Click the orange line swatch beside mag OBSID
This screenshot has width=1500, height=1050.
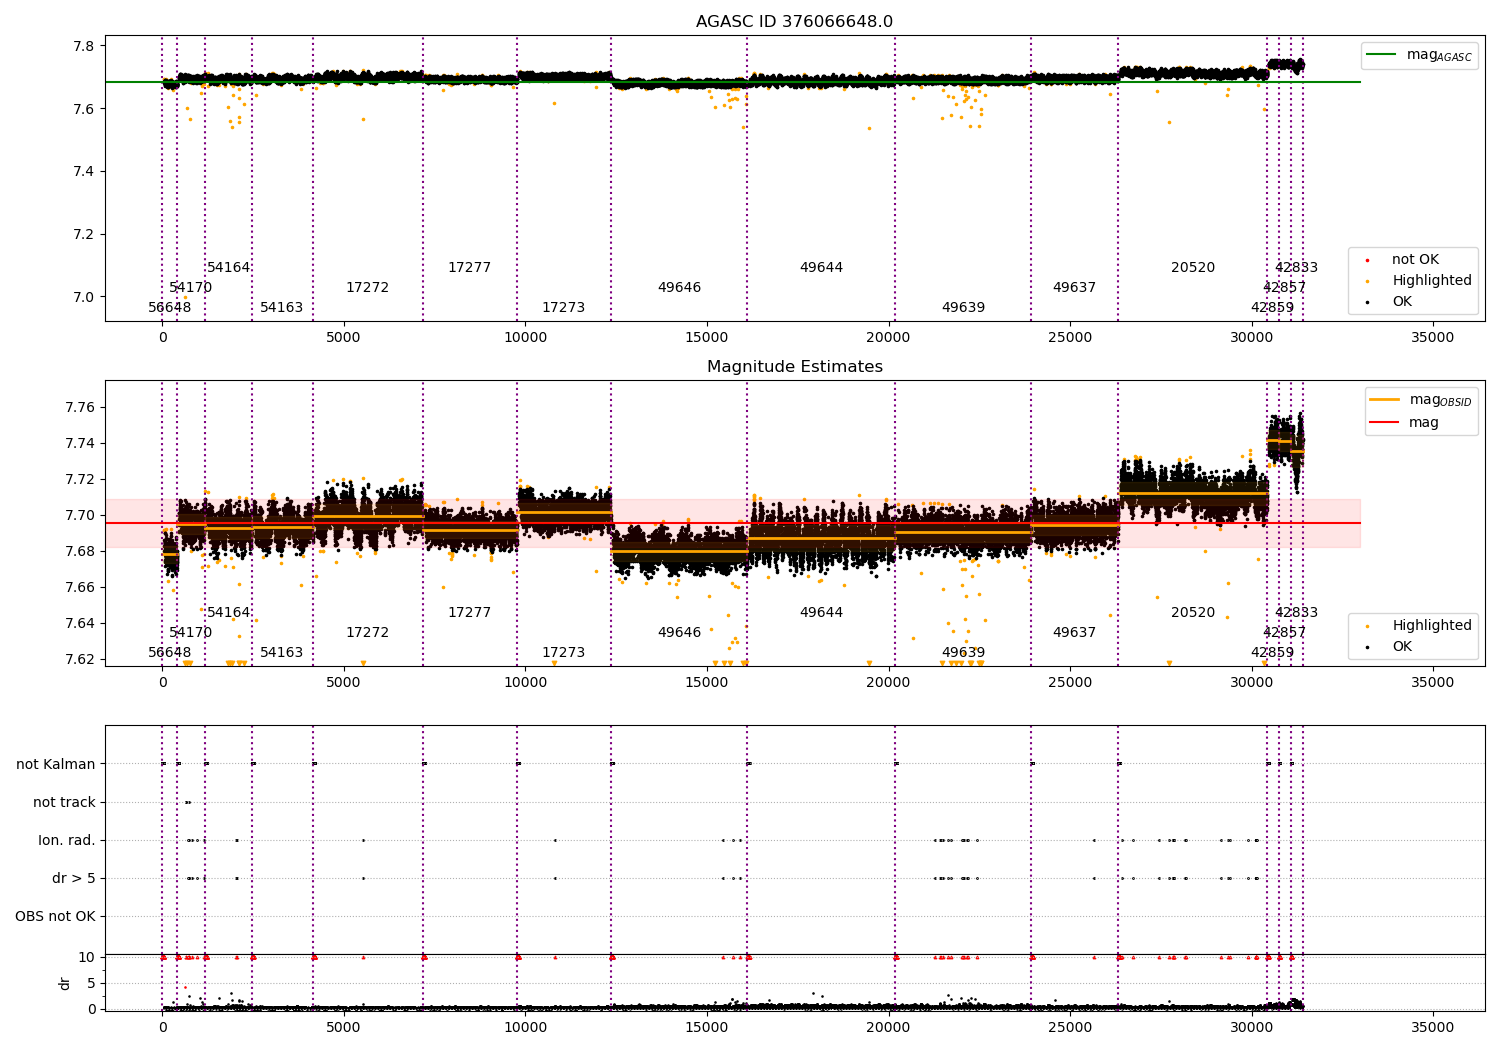point(1385,399)
